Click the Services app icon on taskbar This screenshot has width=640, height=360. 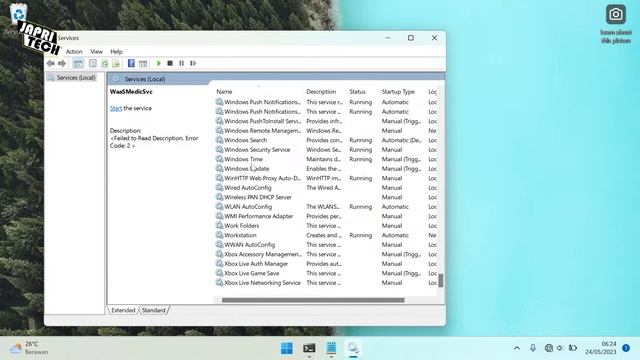pyautogui.click(x=353, y=348)
